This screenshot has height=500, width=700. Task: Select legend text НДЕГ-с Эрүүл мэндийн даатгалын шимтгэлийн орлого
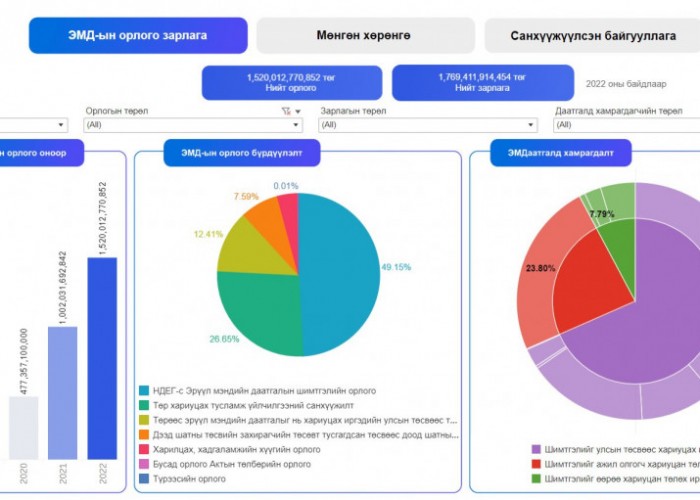pyautogui.click(x=264, y=391)
